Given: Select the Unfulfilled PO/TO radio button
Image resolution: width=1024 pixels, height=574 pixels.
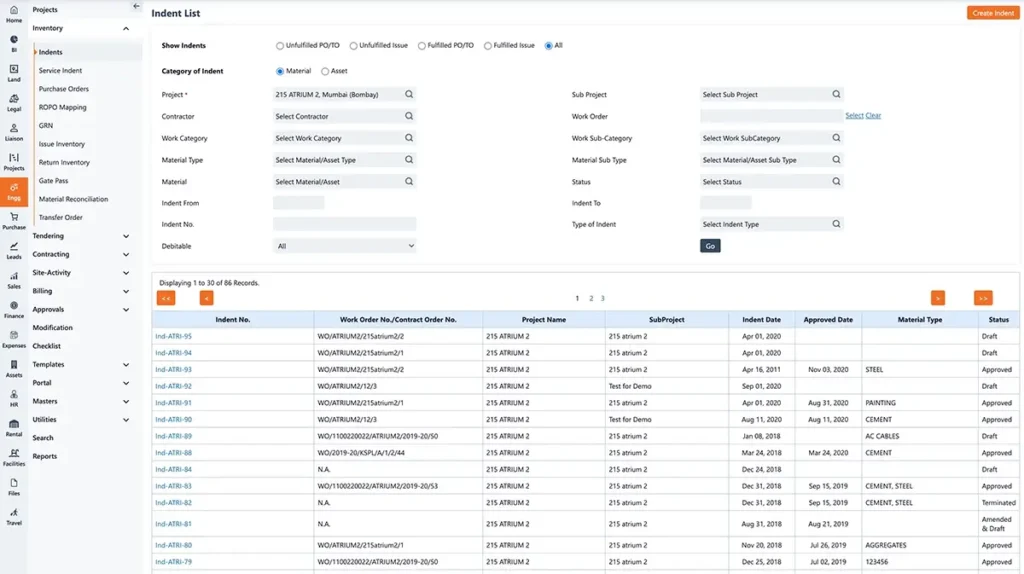Looking at the screenshot, I should [280, 46].
